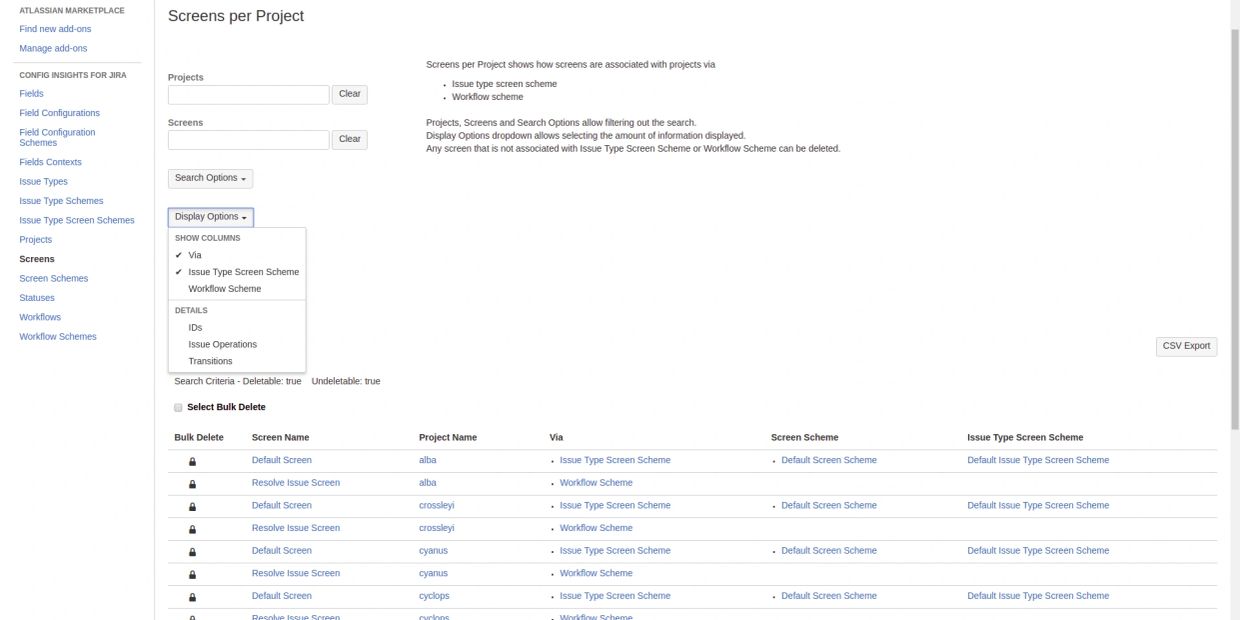Open Default Issue Type Screen Scheme in cyanus row
The height and width of the screenshot is (620, 1240).
pyautogui.click(x=1038, y=550)
